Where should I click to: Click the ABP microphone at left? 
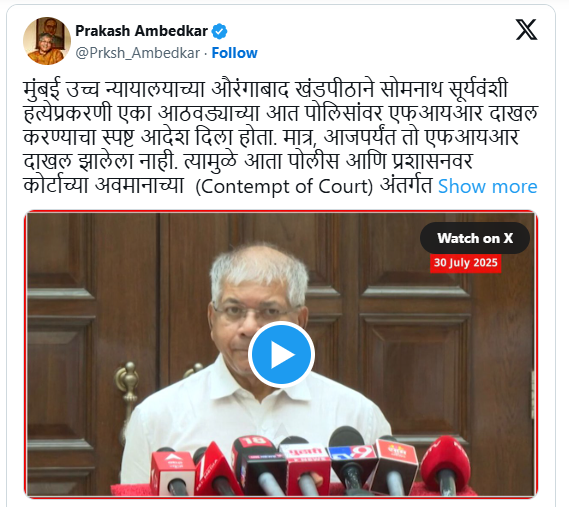point(172,471)
